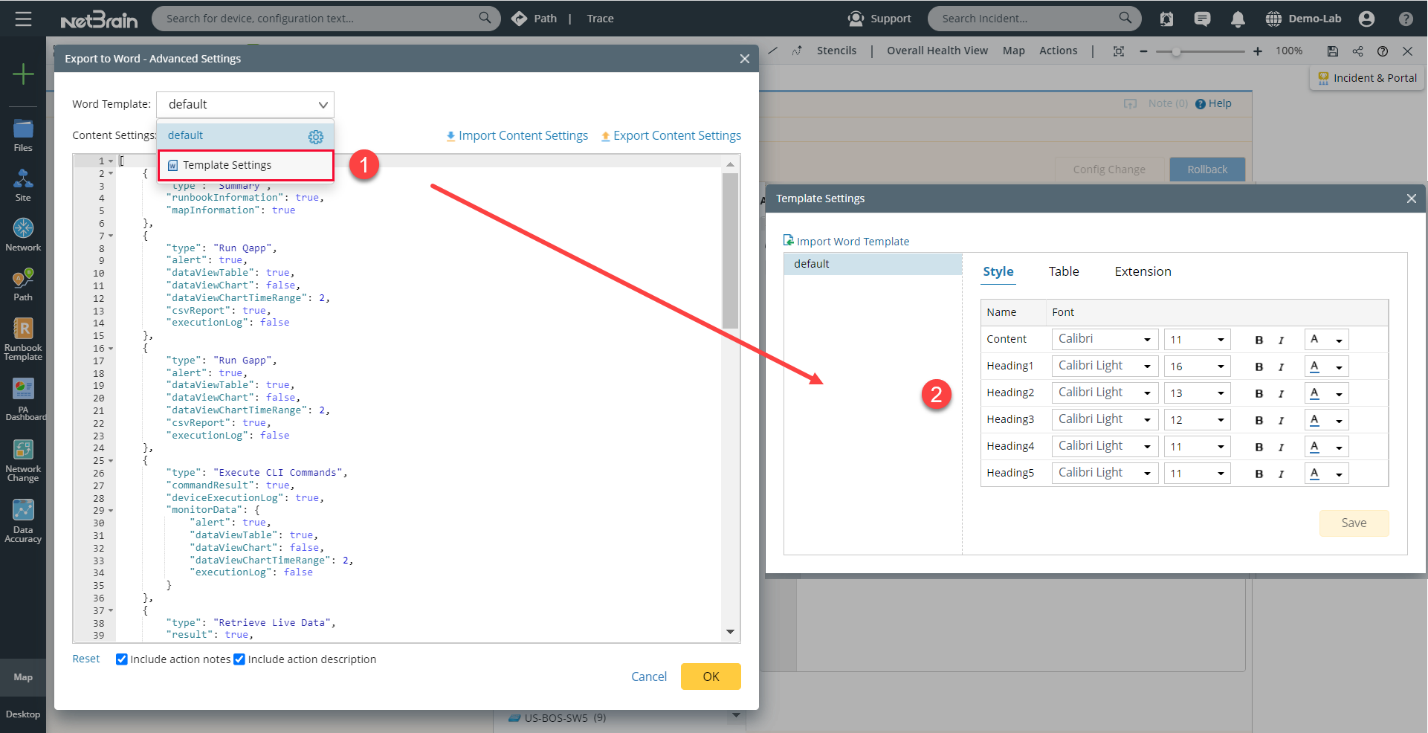Open Files in the left sidebar

click(x=23, y=135)
